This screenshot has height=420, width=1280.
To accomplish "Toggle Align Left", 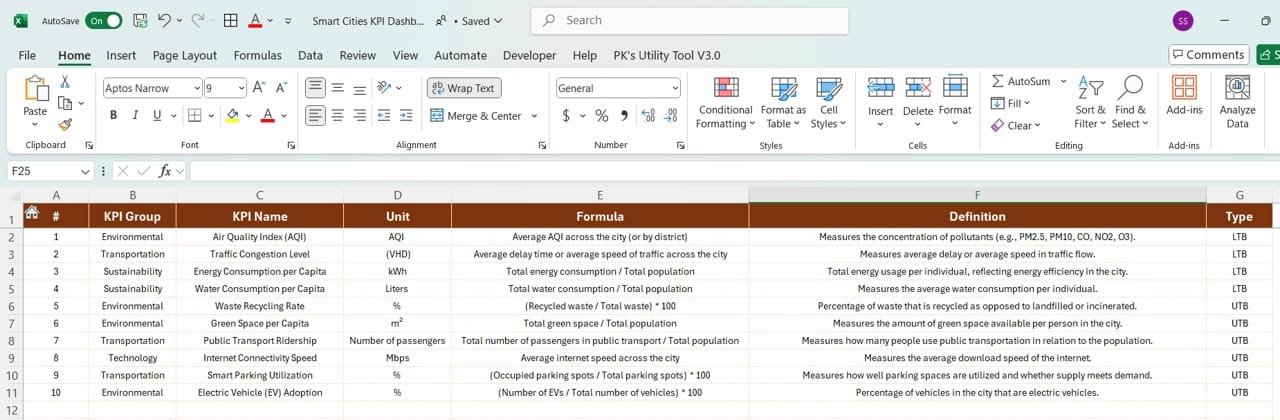I will 316,116.
